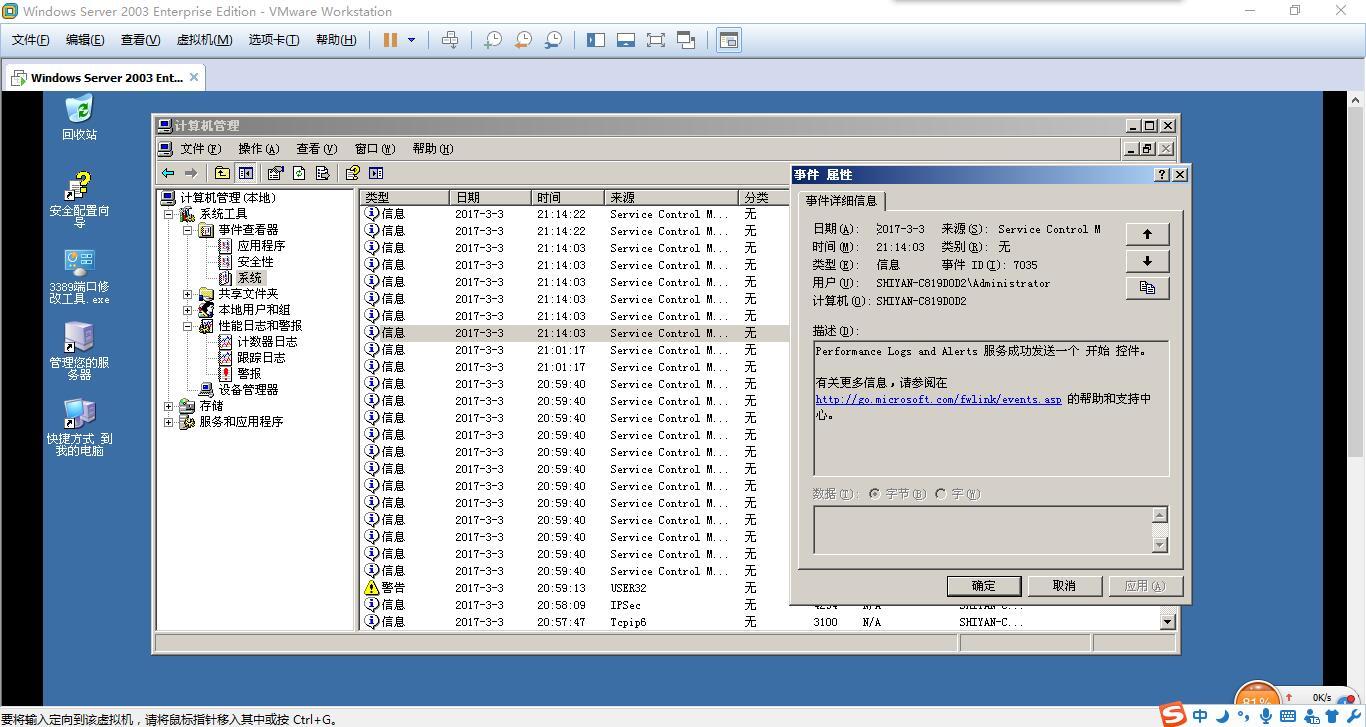Click the back arrow in Computer Management toolbar
This screenshot has height=727, width=1366.
coord(168,173)
